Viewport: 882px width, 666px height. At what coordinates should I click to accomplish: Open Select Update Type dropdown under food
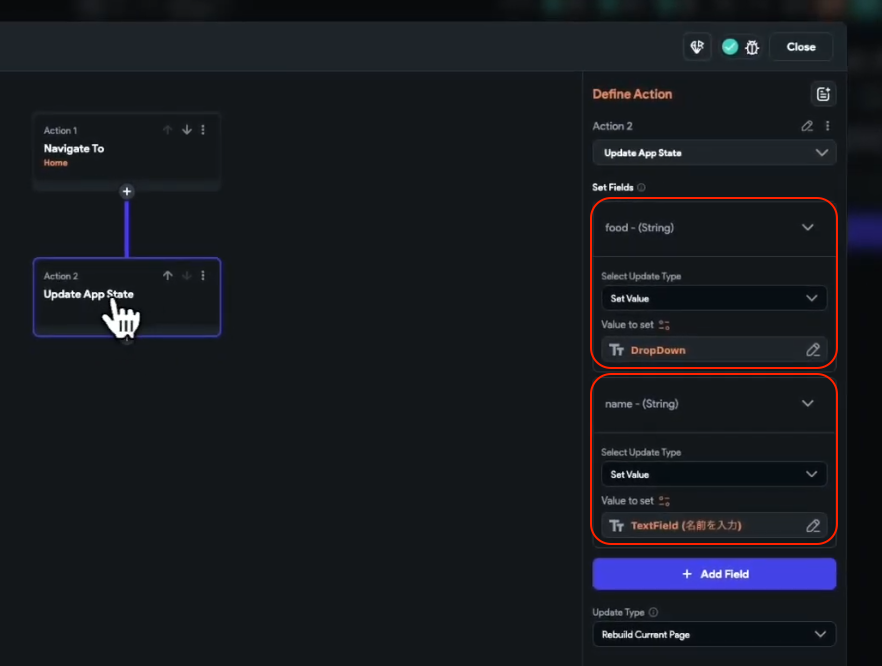click(714, 298)
